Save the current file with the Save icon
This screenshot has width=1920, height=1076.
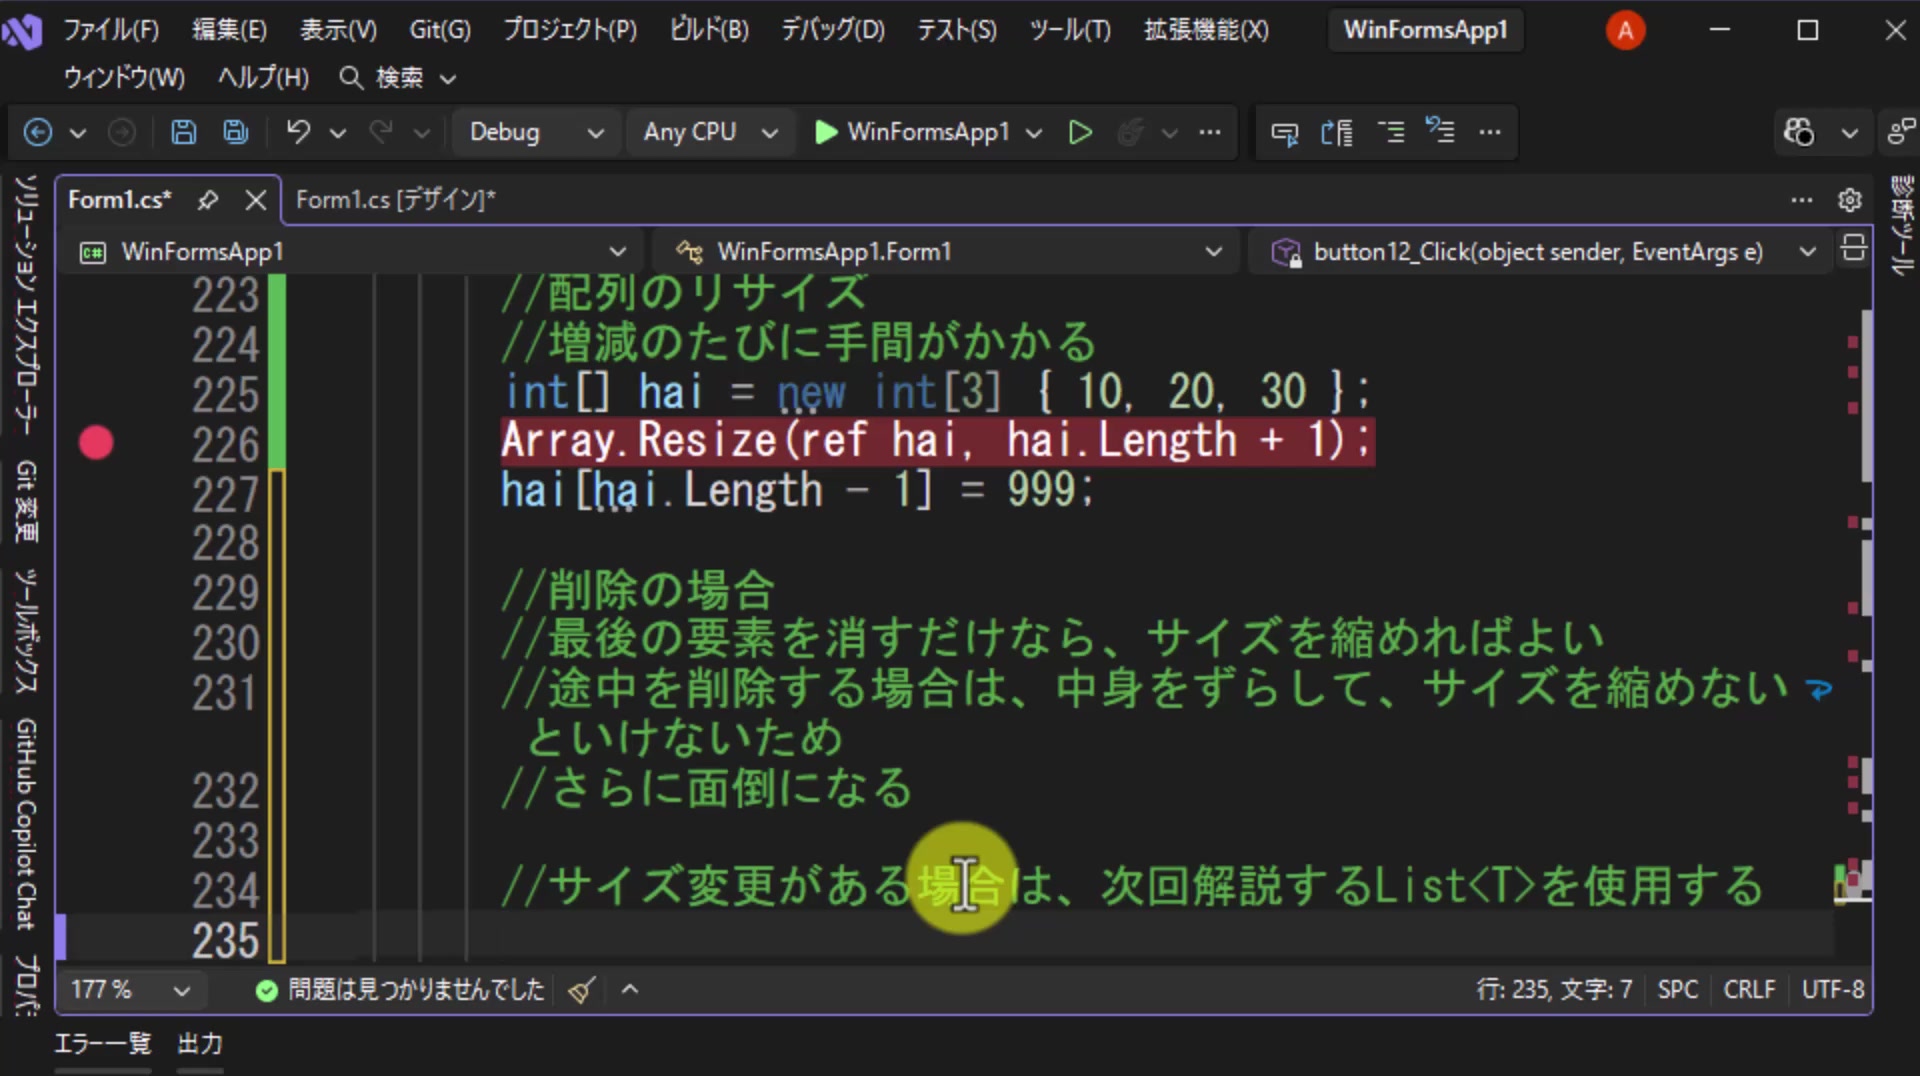pyautogui.click(x=184, y=132)
